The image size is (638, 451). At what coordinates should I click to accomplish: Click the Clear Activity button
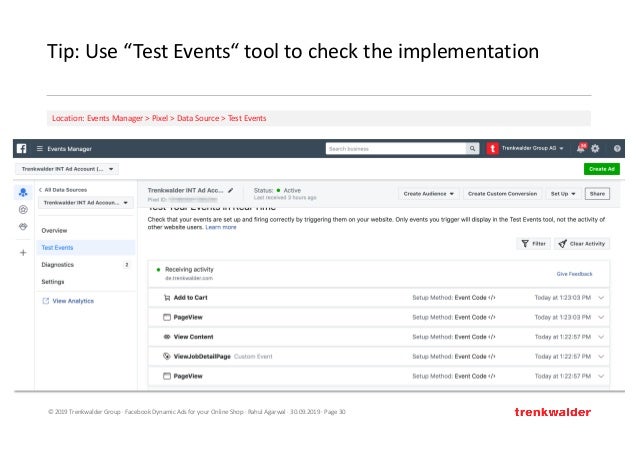tap(582, 243)
